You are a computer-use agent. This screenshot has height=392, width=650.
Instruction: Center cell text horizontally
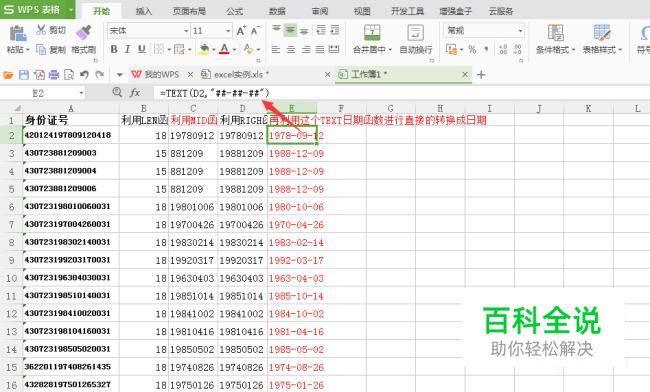tap(291, 50)
